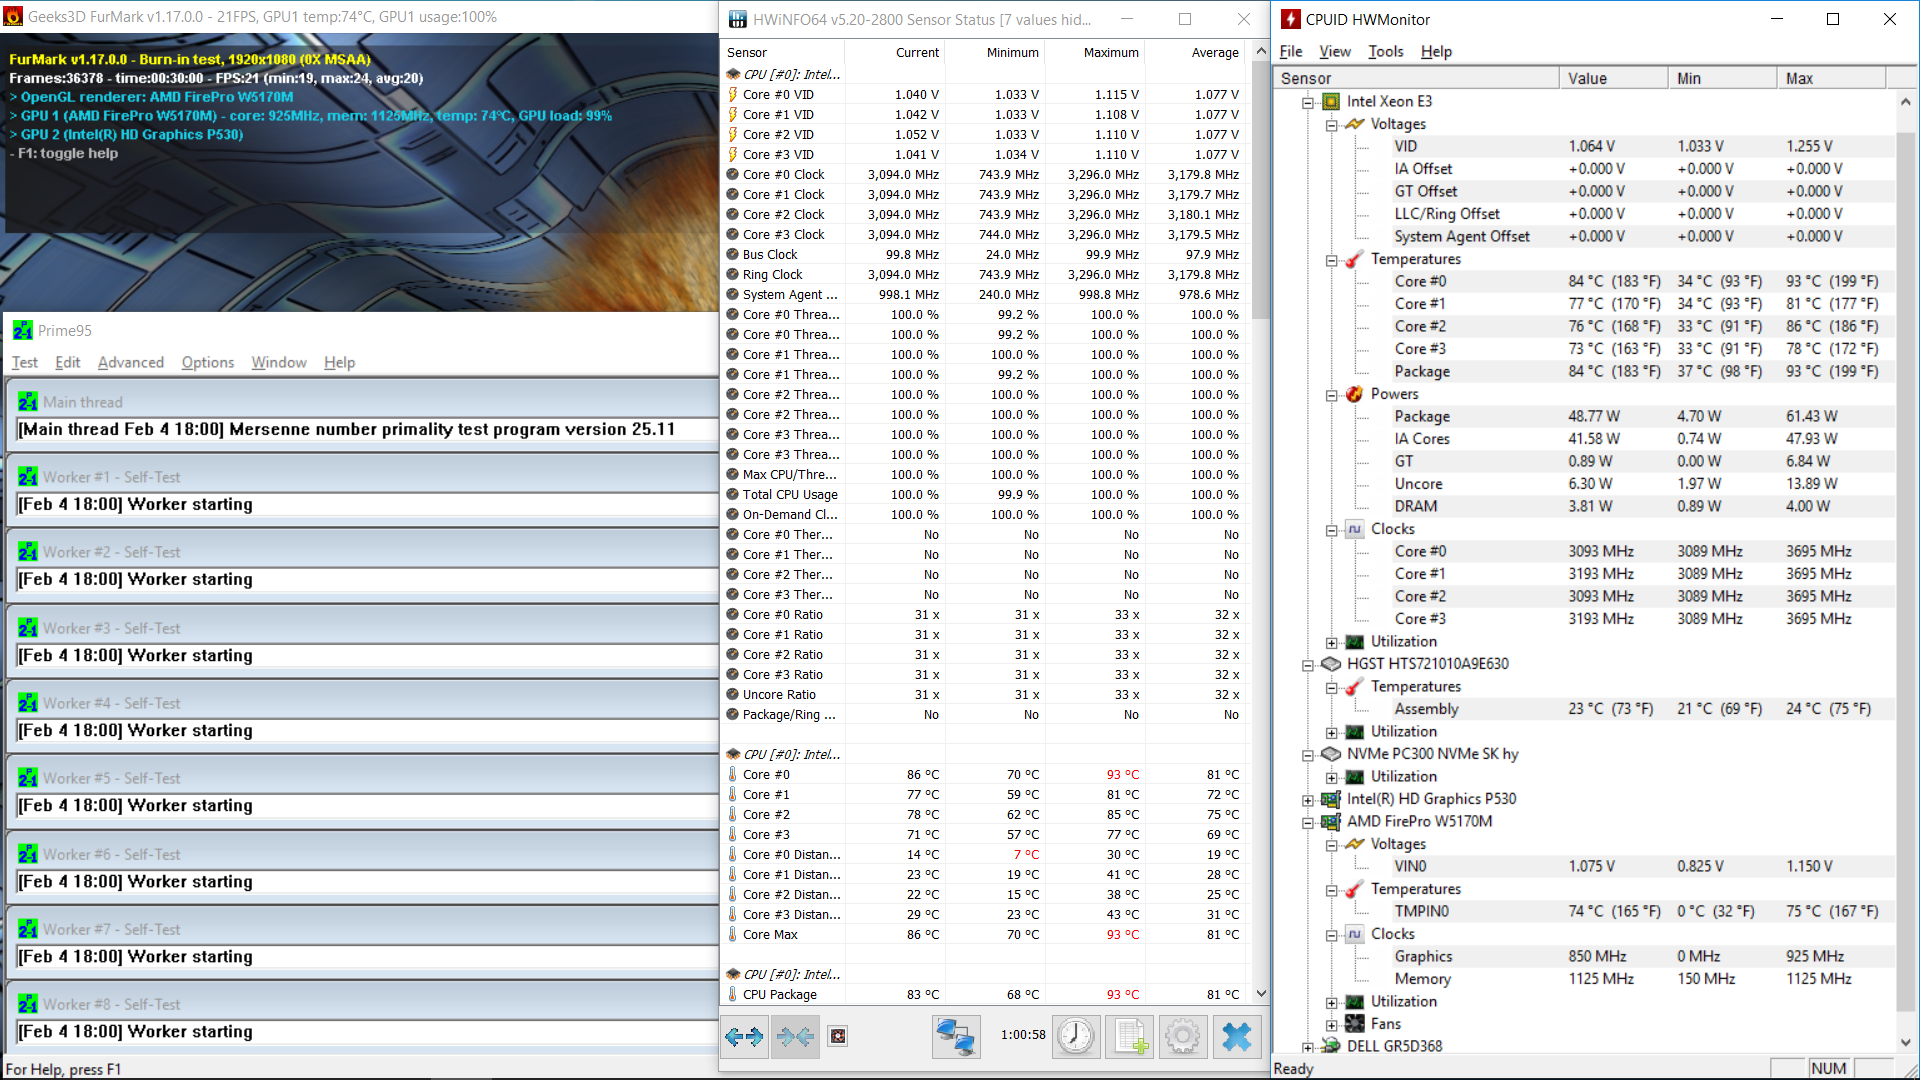1920x1080 pixels.
Task: Click the Fans icon in HWMonitor tree
Action: pyautogui.click(x=1355, y=1024)
